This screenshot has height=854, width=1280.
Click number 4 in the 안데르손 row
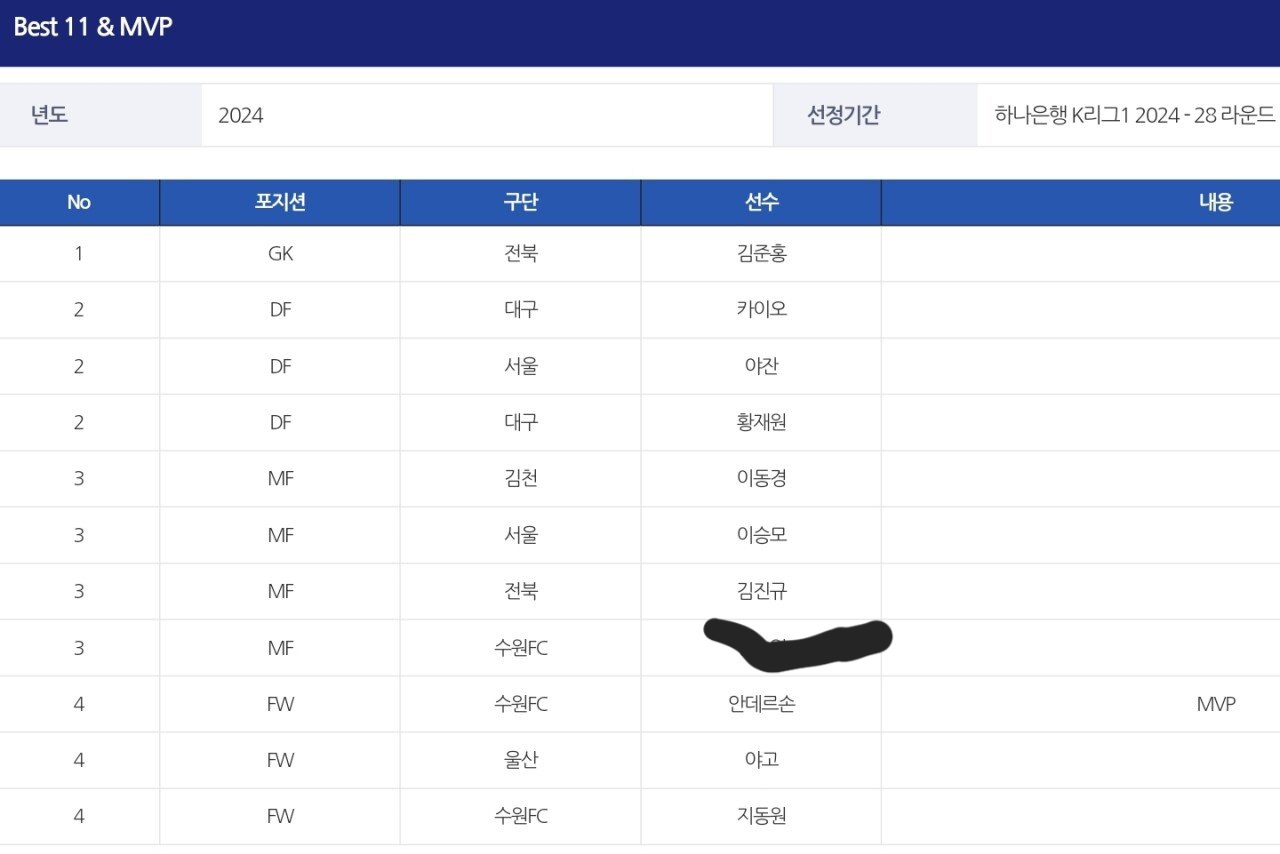pos(79,704)
